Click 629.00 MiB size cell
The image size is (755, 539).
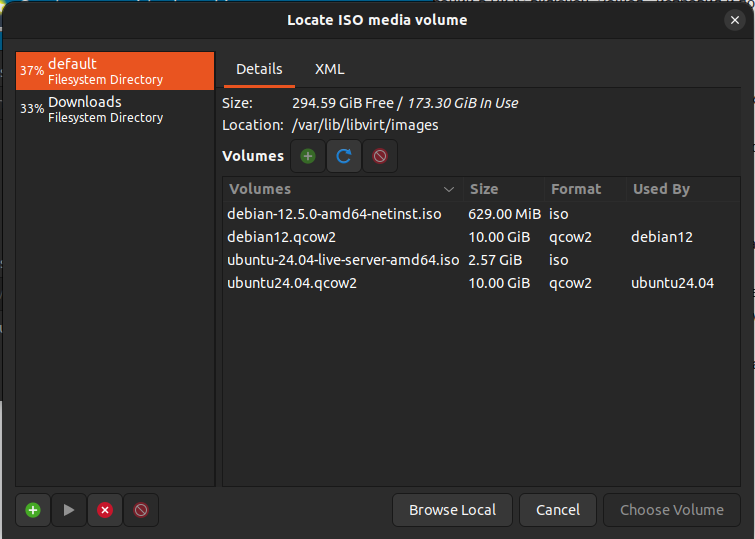coord(505,214)
